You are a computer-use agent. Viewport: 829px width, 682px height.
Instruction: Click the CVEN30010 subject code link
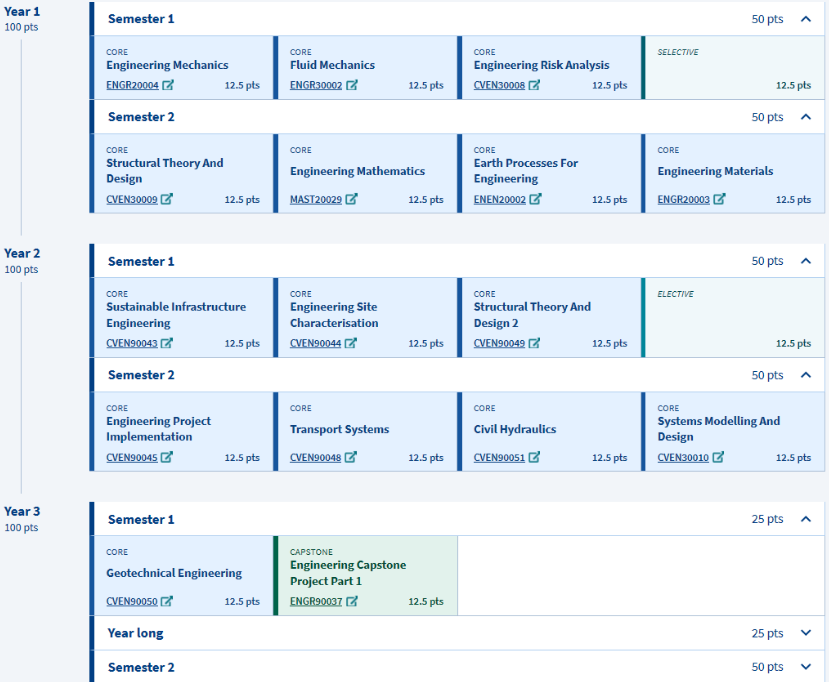683,457
